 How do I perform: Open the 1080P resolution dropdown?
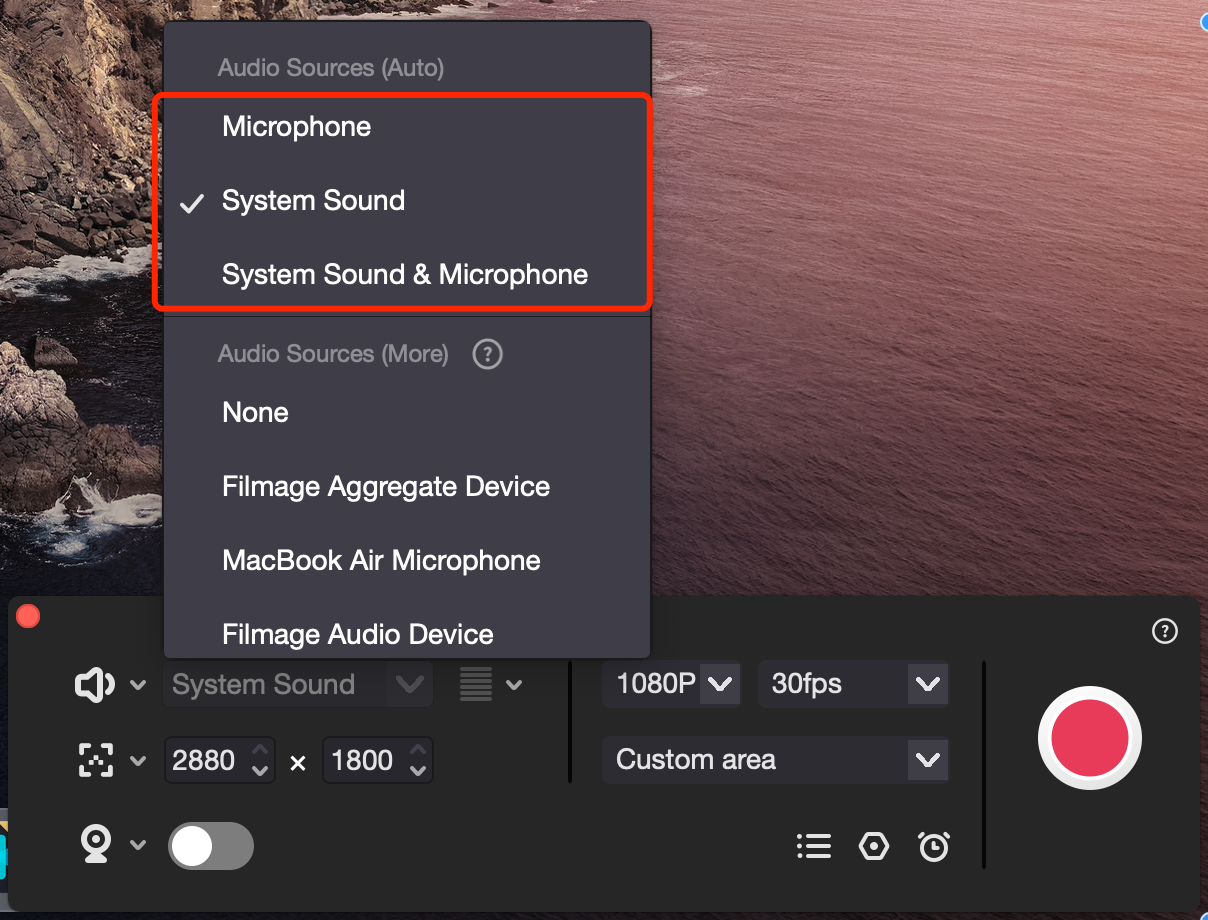[671, 684]
